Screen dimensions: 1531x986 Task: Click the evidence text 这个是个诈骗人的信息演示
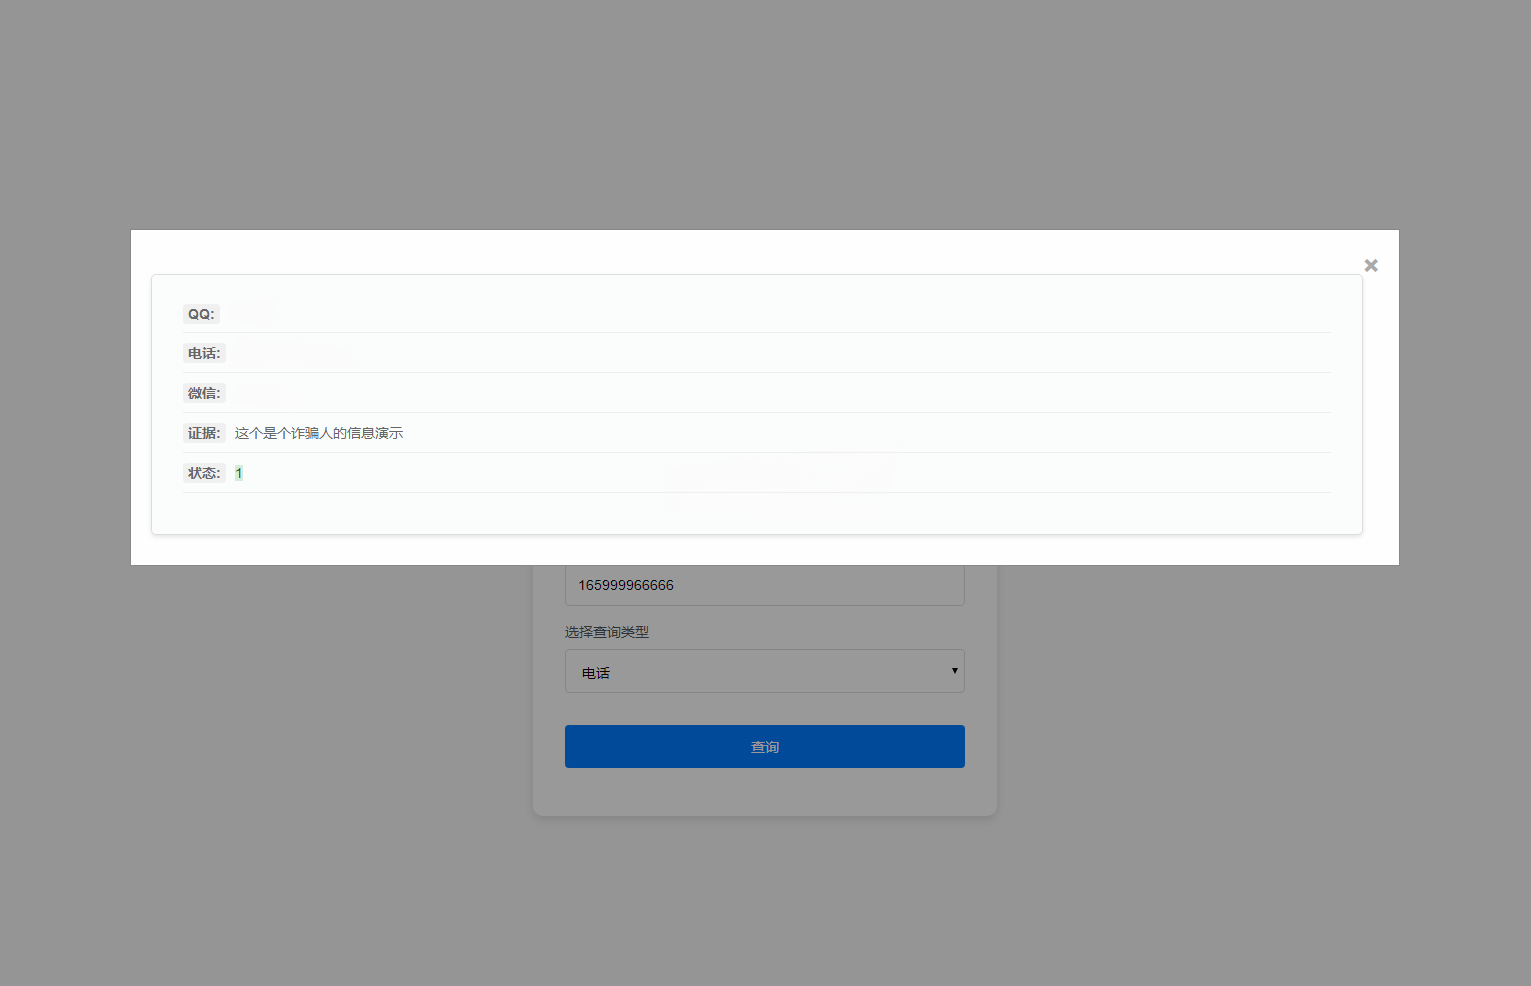[x=319, y=433]
